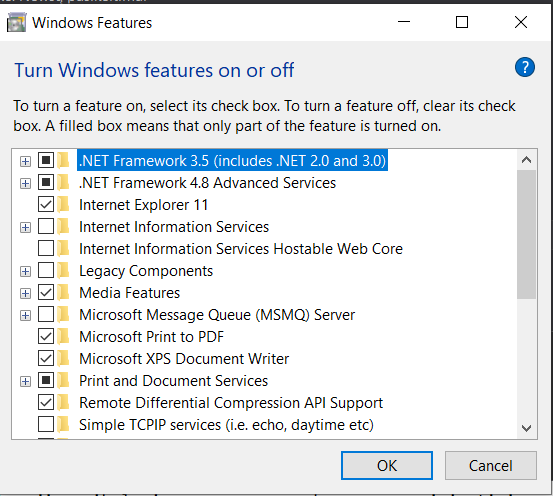The width and height of the screenshot is (553, 496).
Task: Click the scrollbar down arrow in the features list
Action: 526,428
